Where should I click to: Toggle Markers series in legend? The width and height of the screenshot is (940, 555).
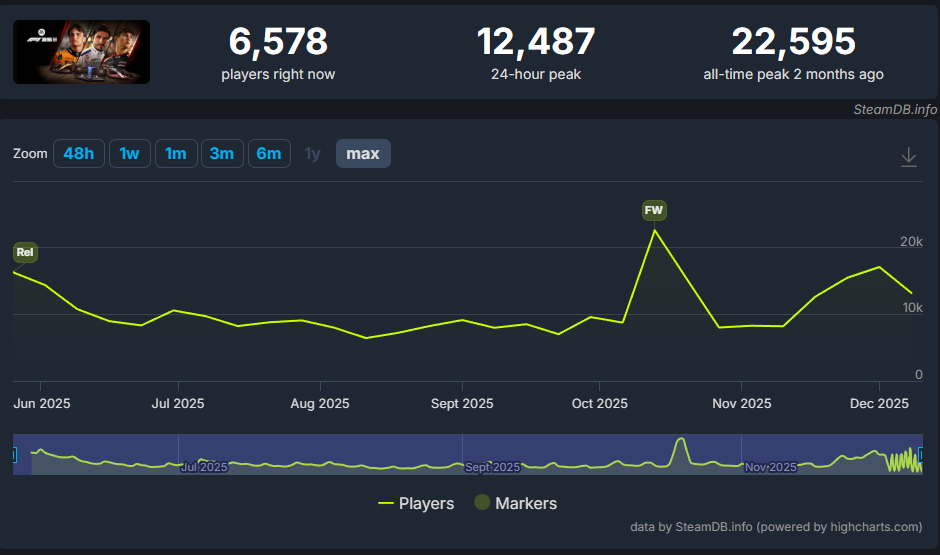(515, 503)
